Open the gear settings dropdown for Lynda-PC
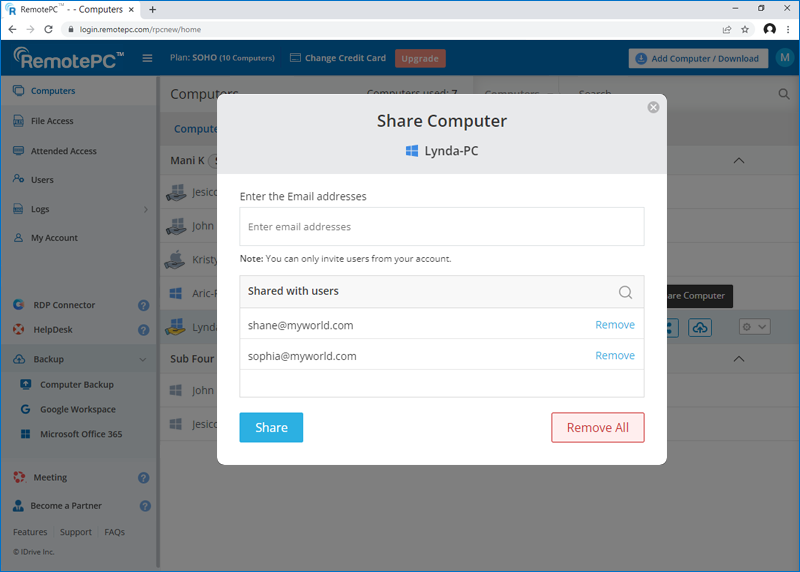This screenshot has width=800, height=572. coord(753,327)
